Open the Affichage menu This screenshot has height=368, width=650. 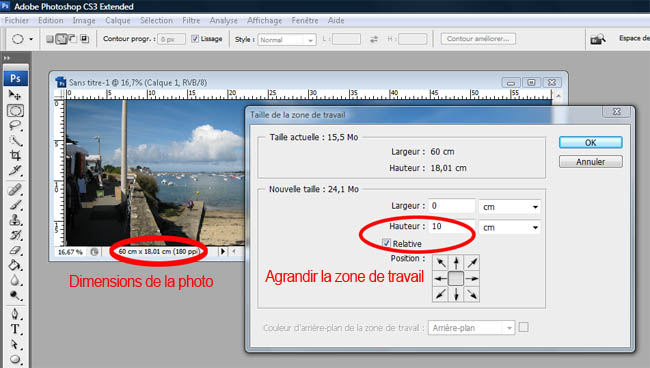(264, 20)
